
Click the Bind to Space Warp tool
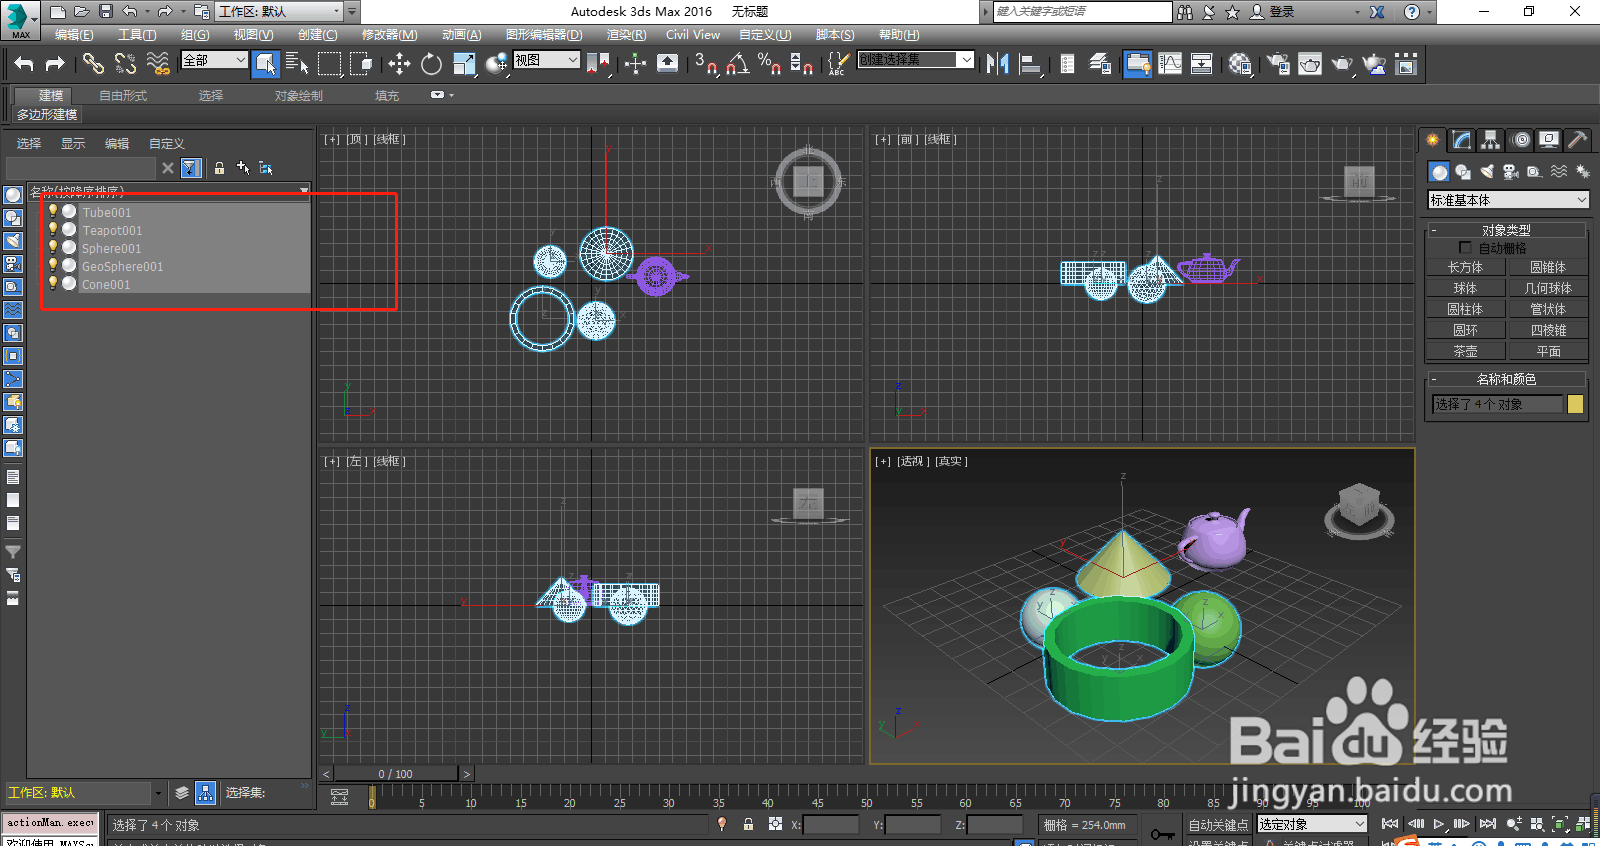[x=158, y=64]
